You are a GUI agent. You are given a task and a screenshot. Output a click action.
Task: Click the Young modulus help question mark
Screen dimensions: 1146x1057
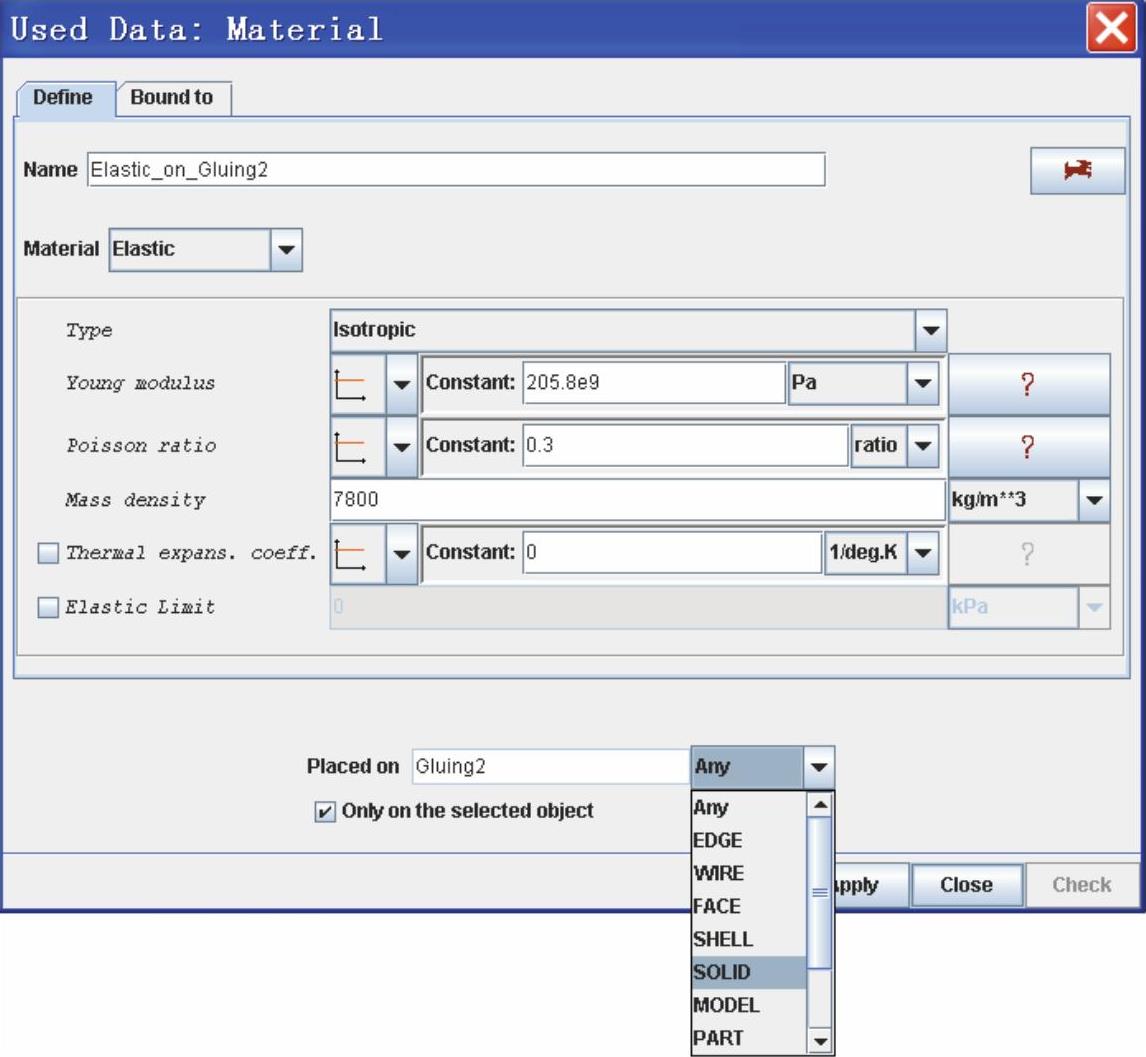point(1028,384)
